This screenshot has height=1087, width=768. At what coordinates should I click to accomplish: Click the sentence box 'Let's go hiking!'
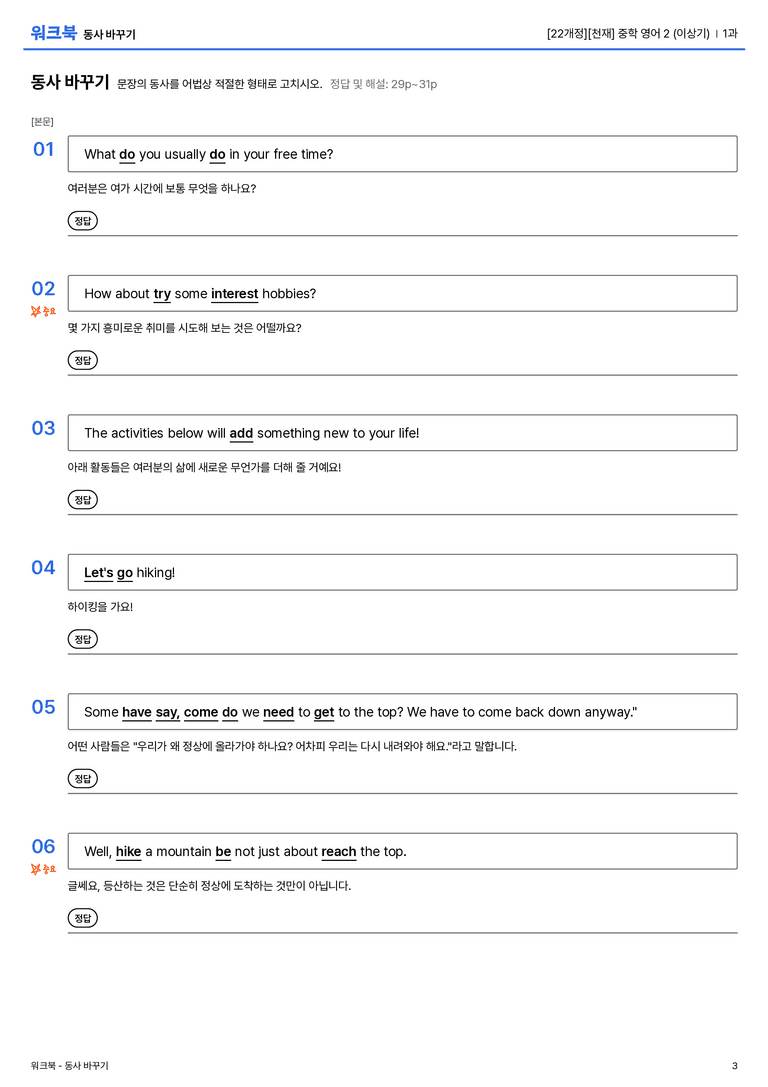point(402,572)
